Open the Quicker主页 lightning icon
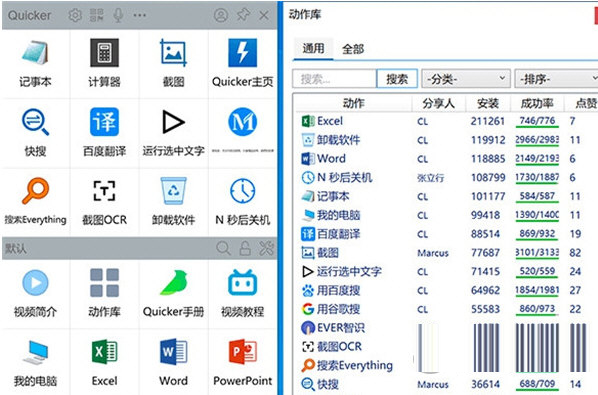The height and width of the screenshot is (395, 598). 243,64
